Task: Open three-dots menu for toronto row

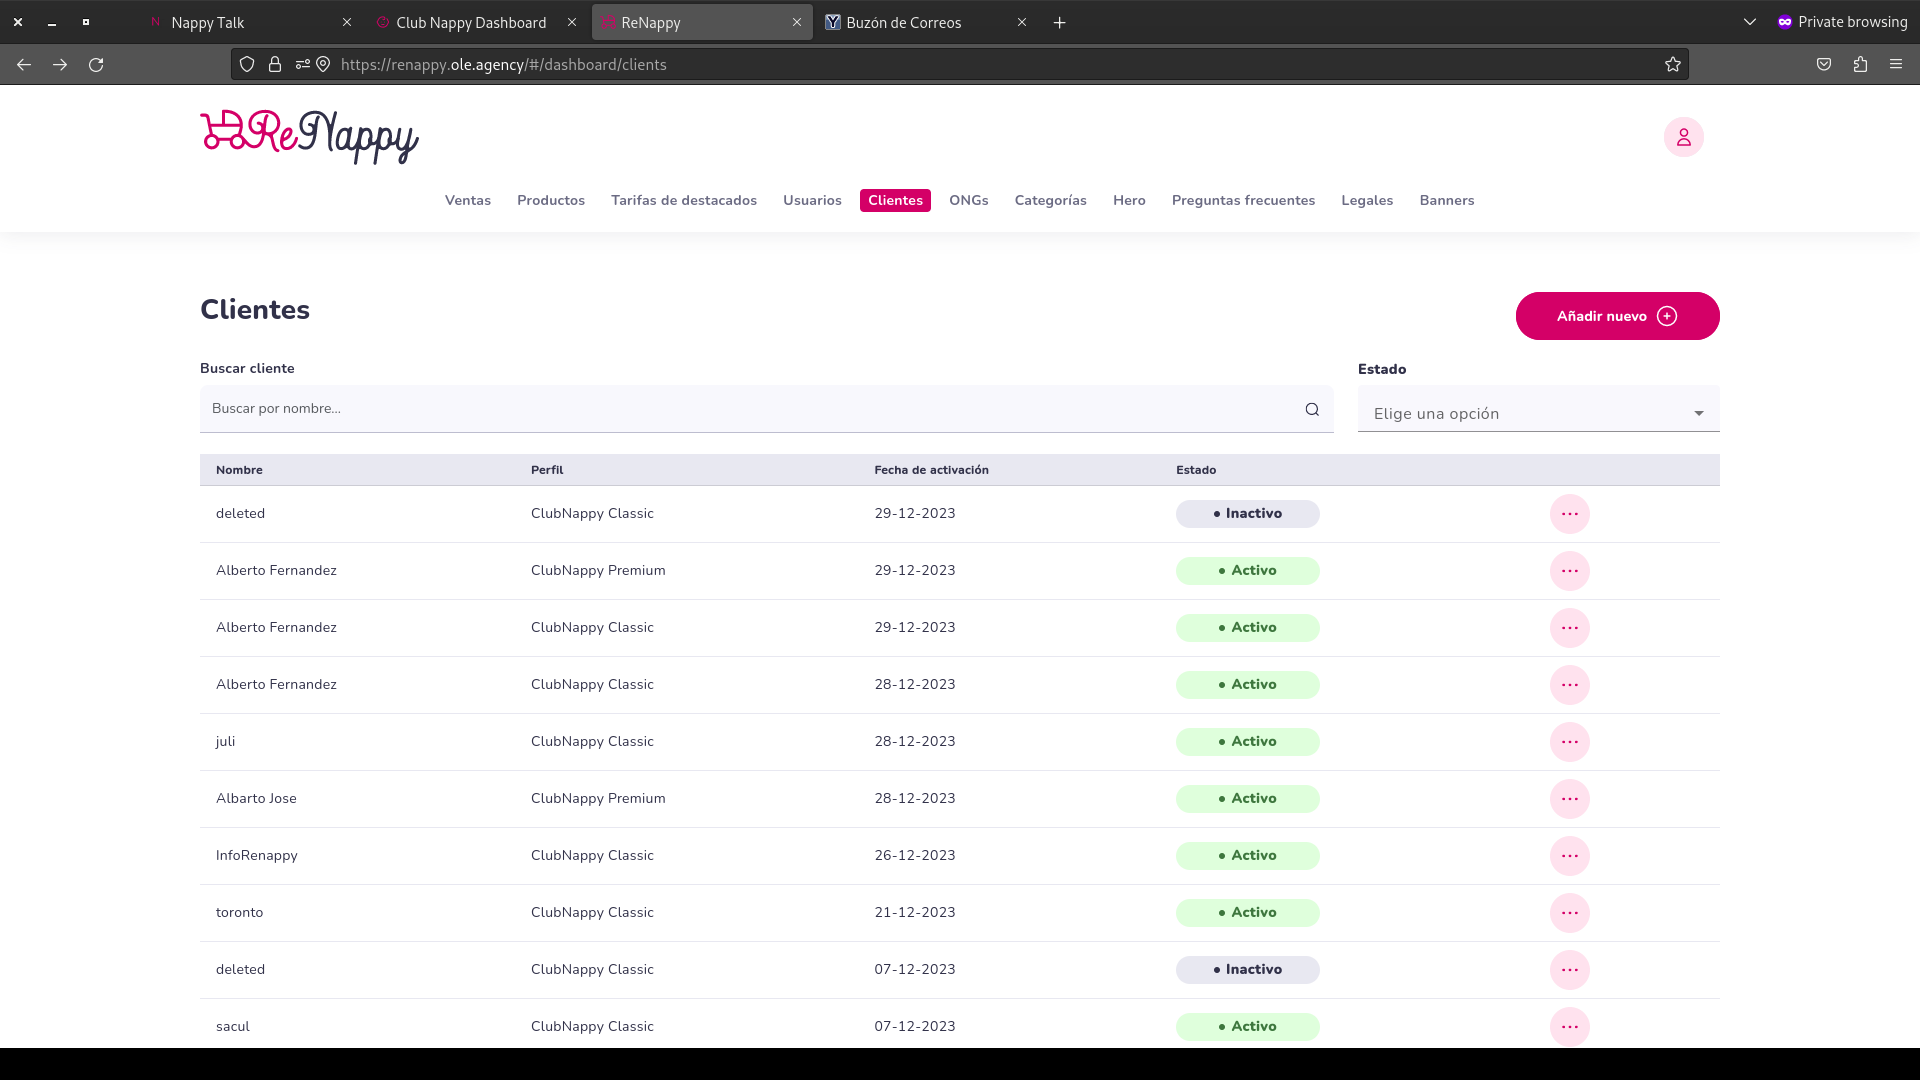Action: 1569,913
